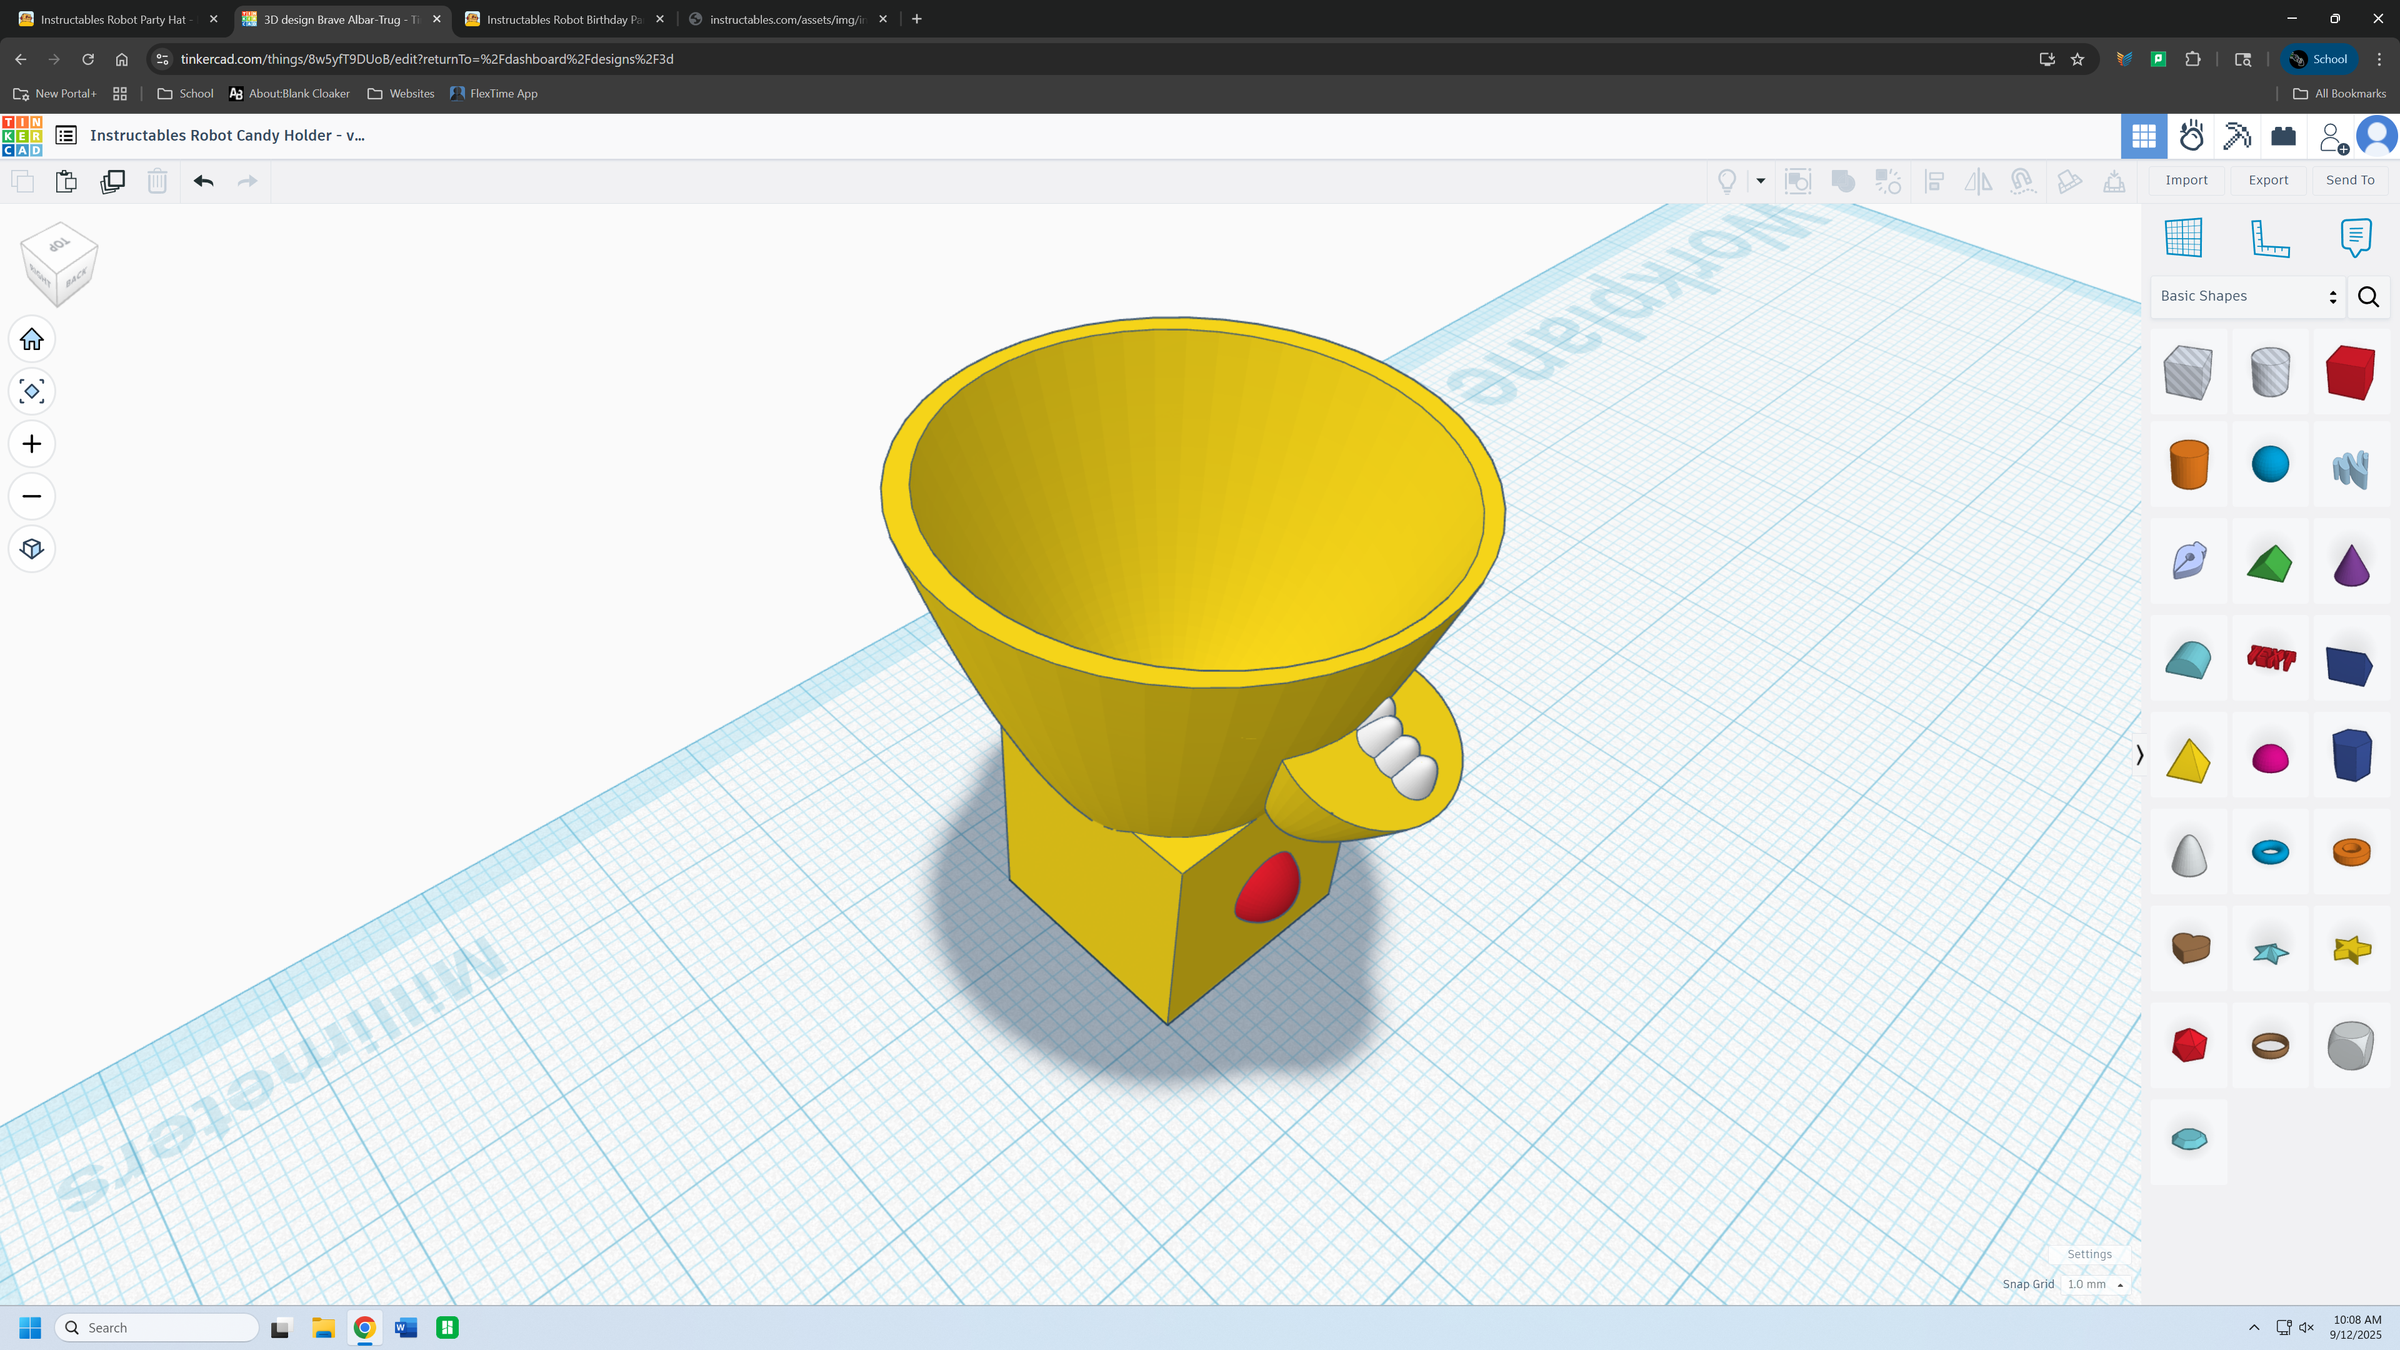Open the lightbulb dropdown arrow
Image resolution: width=2400 pixels, height=1350 pixels.
coord(1761,181)
